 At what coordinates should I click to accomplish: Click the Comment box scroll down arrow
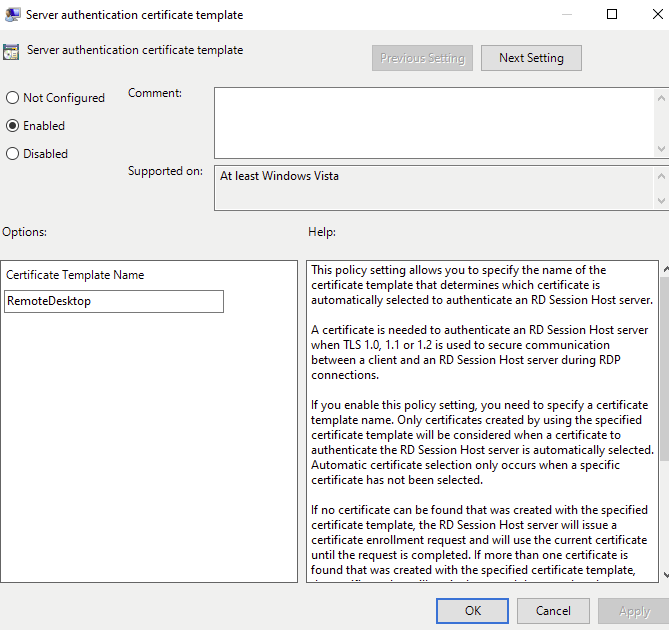tap(661, 147)
